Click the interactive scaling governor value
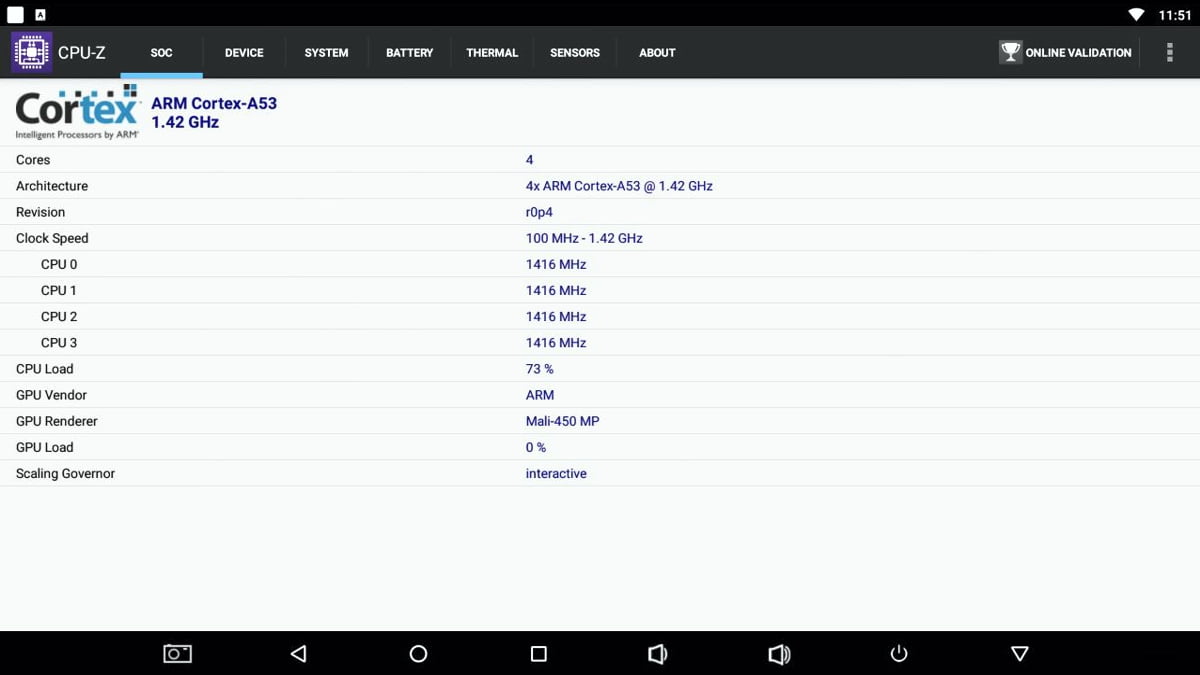This screenshot has width=1200, height=675. [x=556, y=473]
